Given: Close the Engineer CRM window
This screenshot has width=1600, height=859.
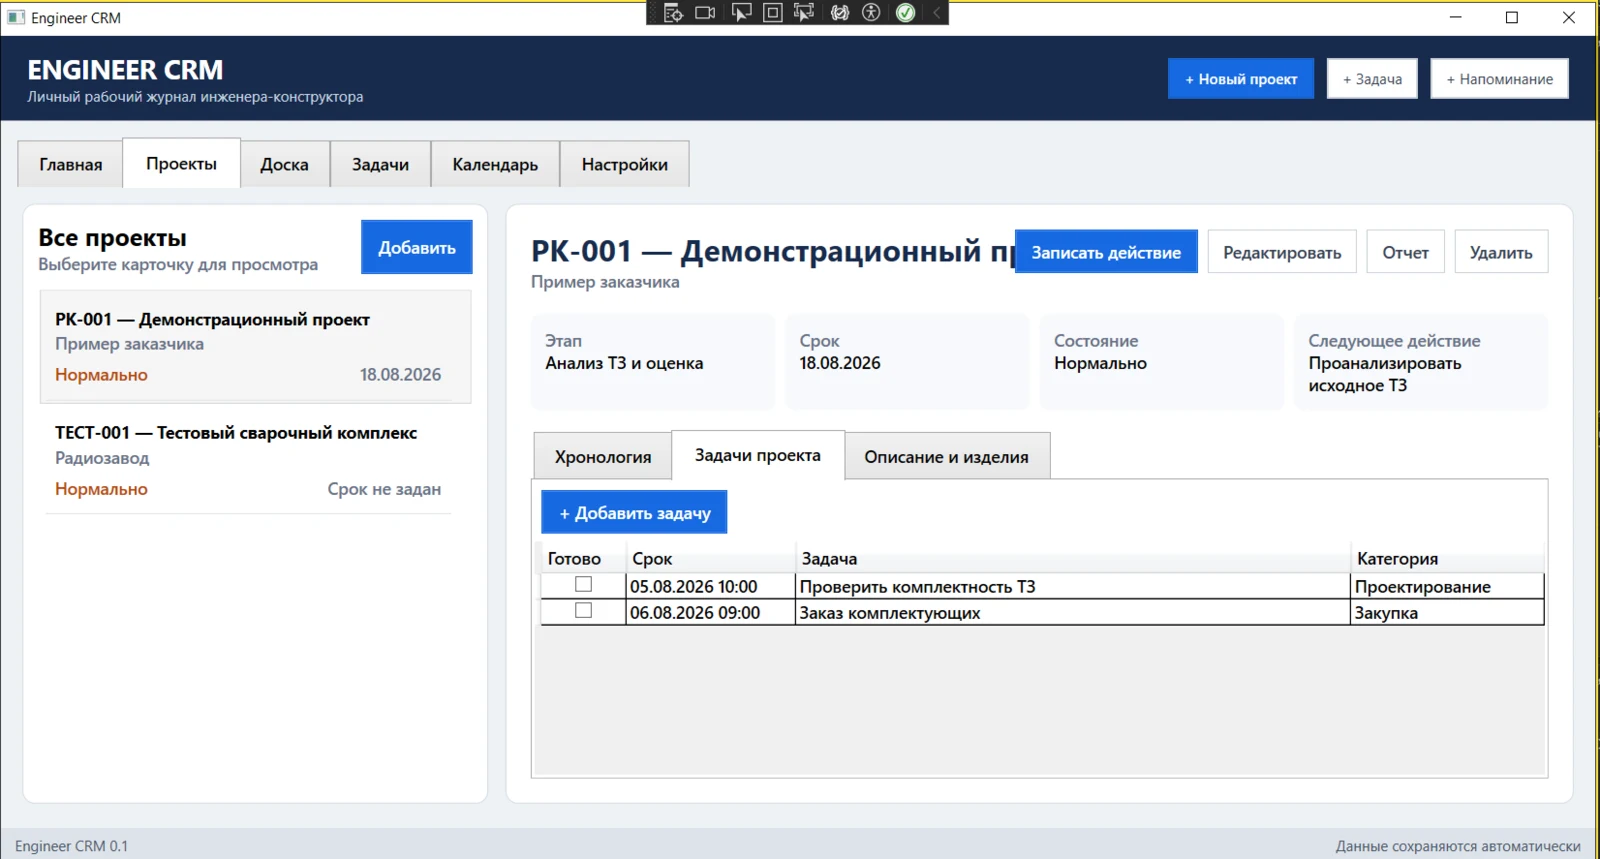Looking at the screenshot, I should click(1568, 17).
